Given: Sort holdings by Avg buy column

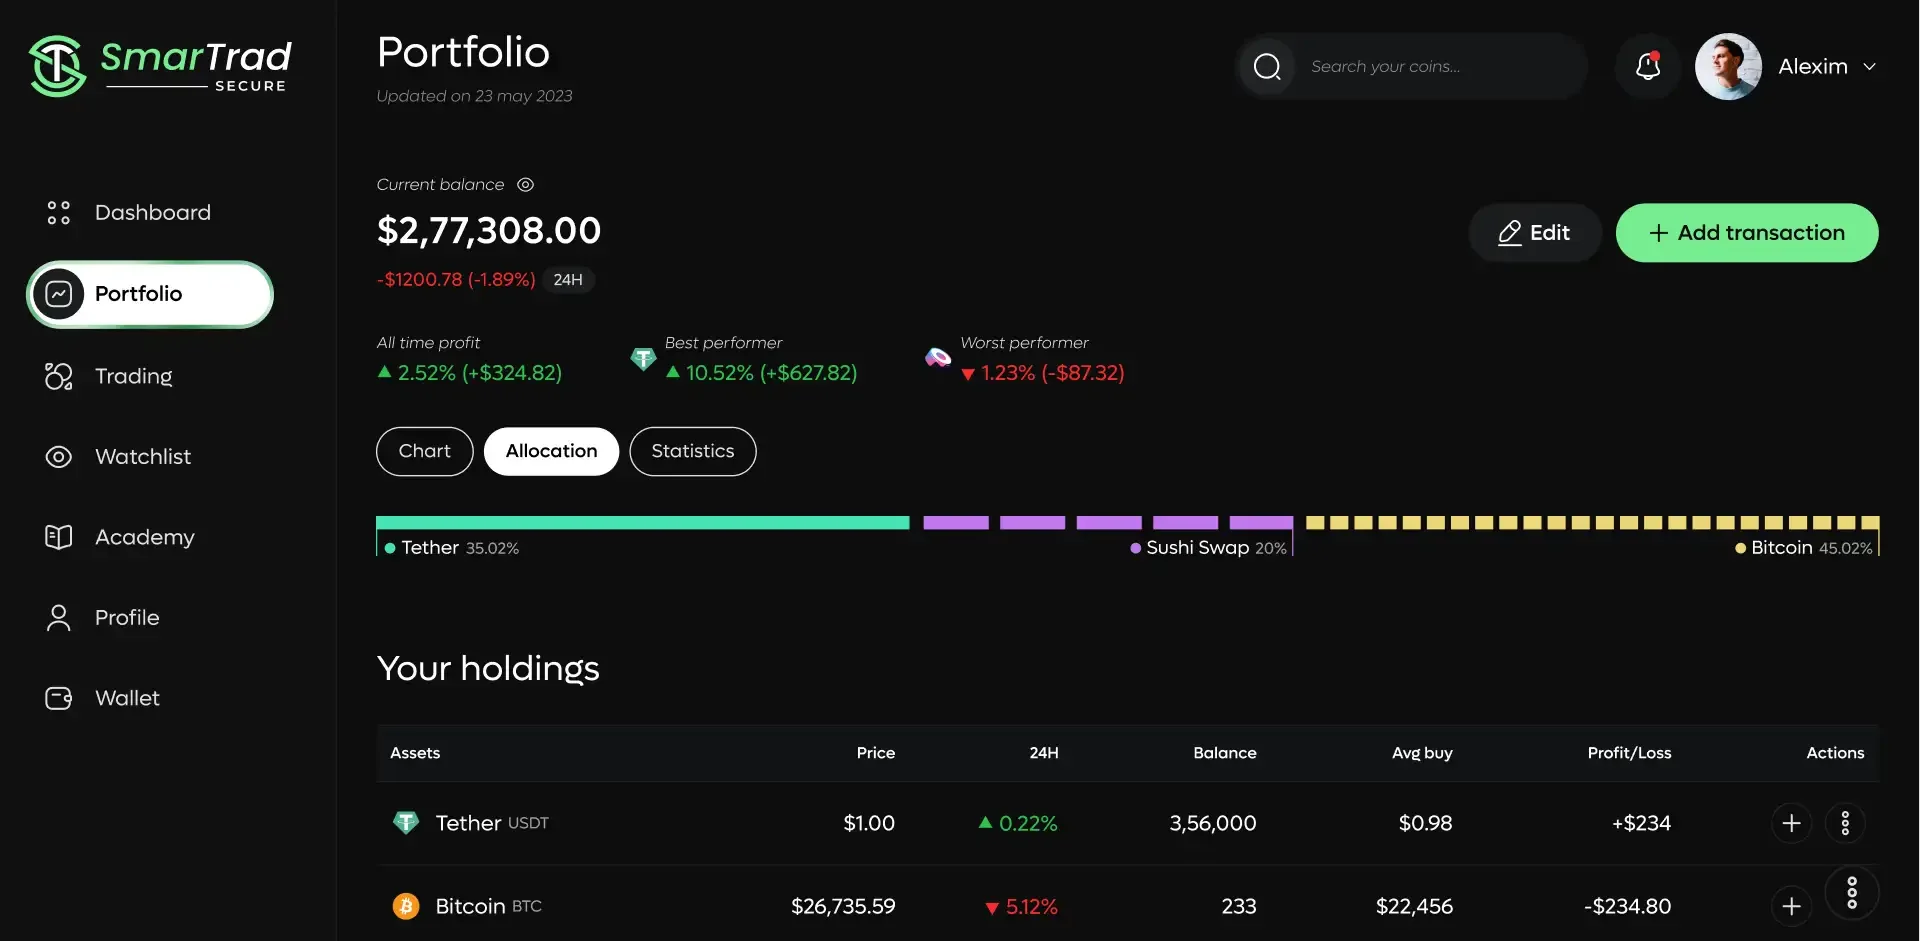Looking at the screenshot, I should [1422, 753].
